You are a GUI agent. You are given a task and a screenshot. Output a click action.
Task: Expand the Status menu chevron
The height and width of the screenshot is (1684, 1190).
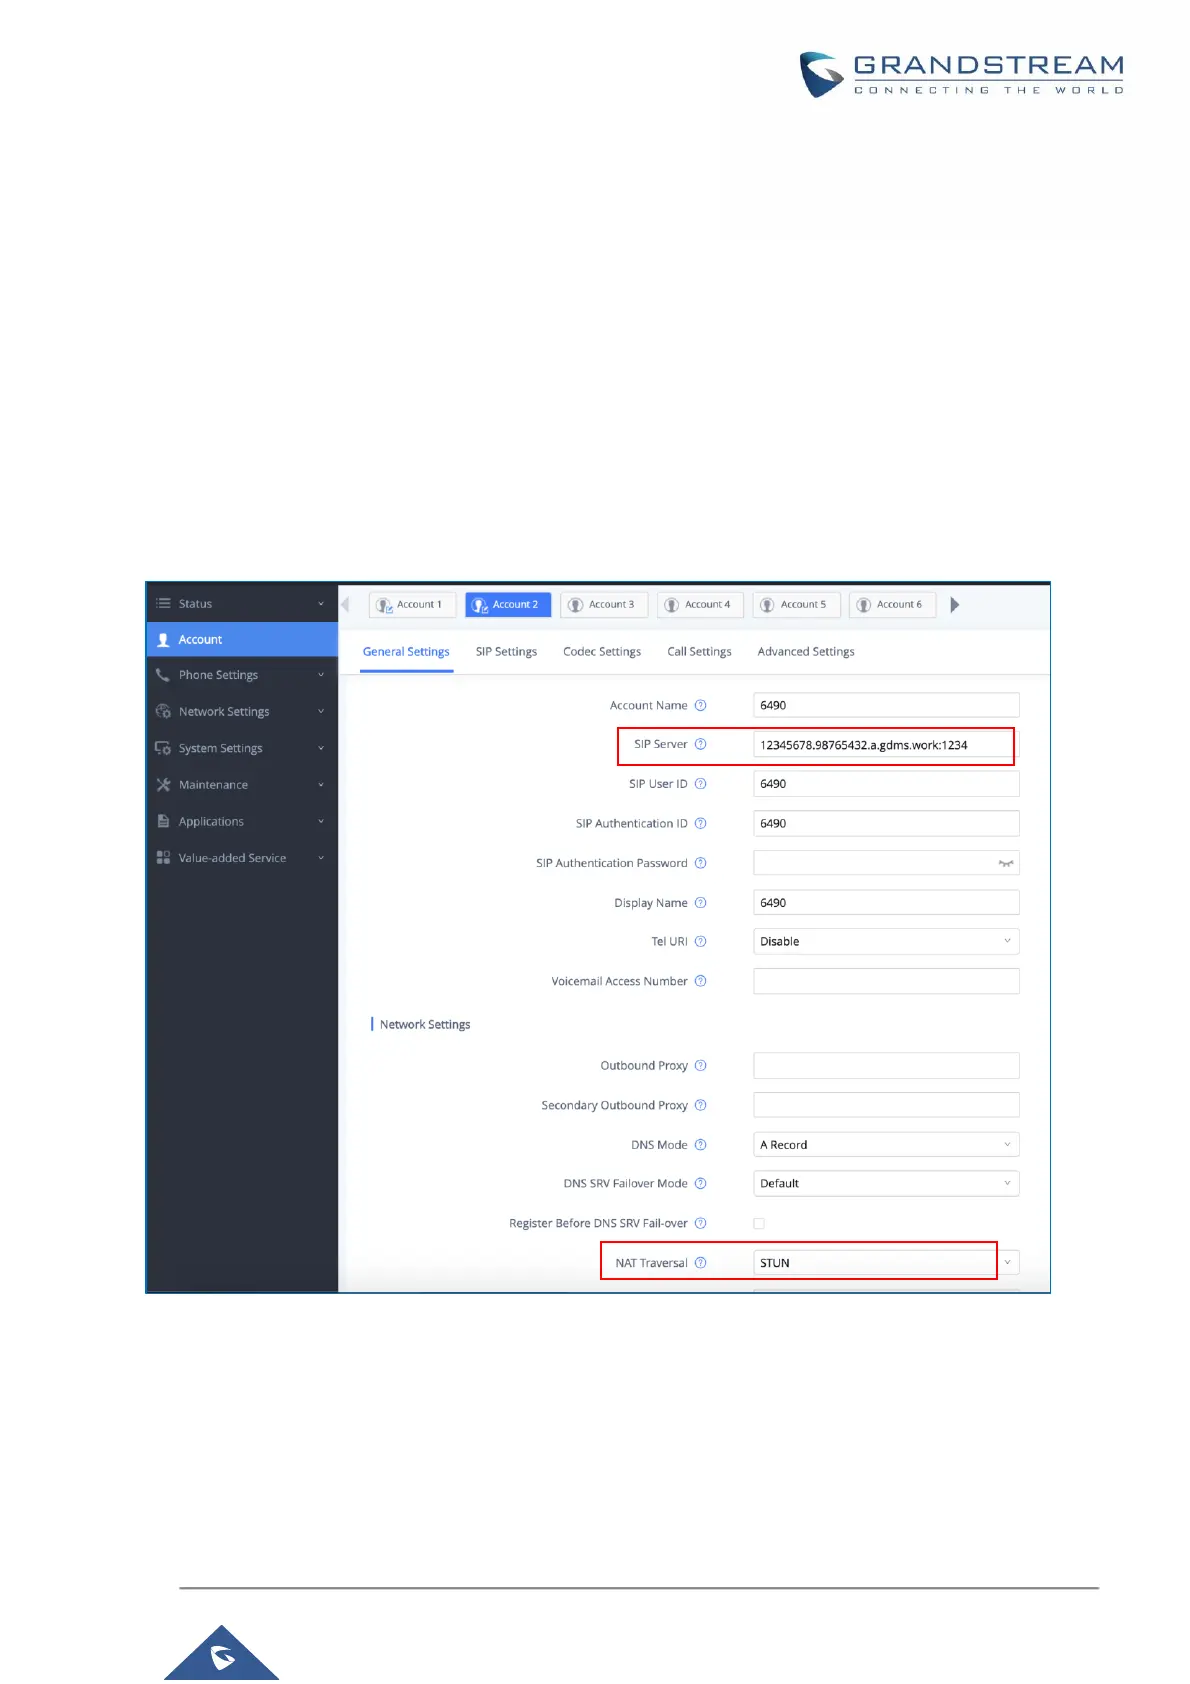click(321, 603)
